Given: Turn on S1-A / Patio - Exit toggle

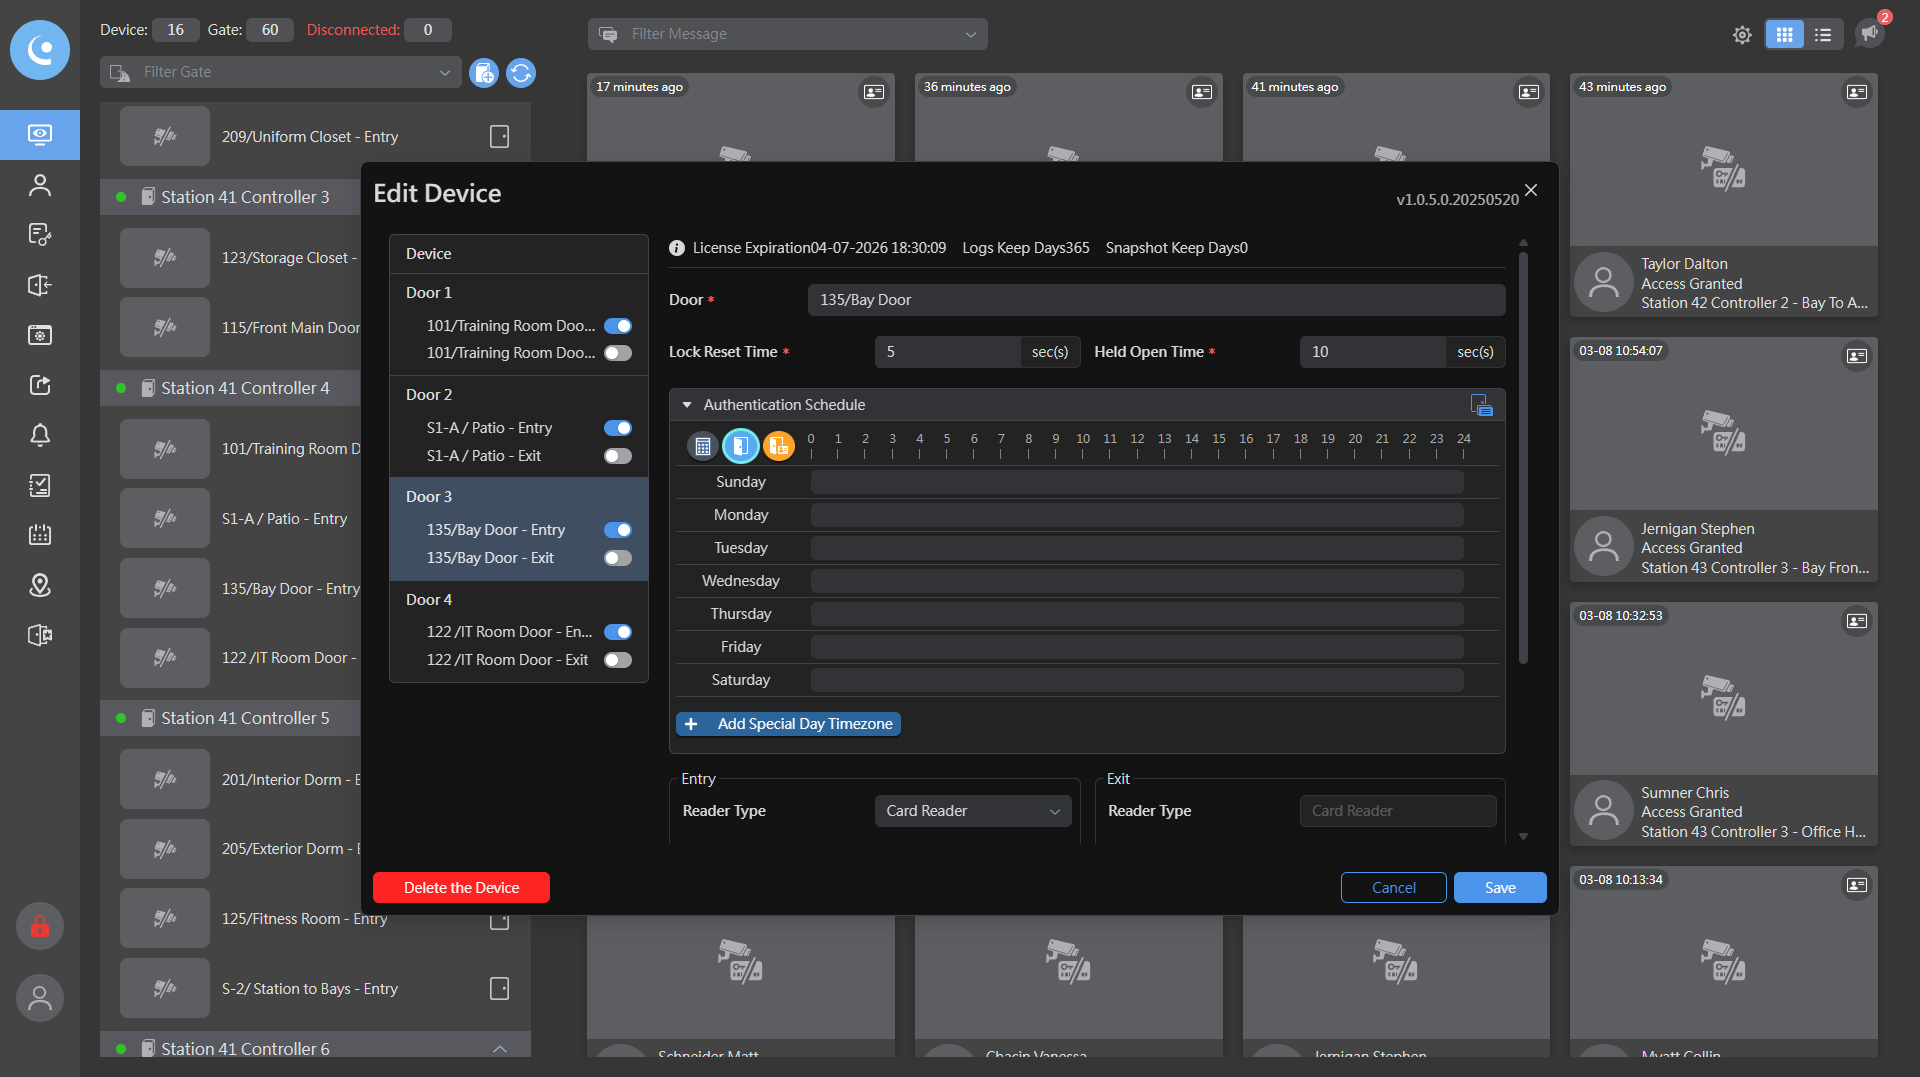Looking at the screenshot, I should click(618, 456).
